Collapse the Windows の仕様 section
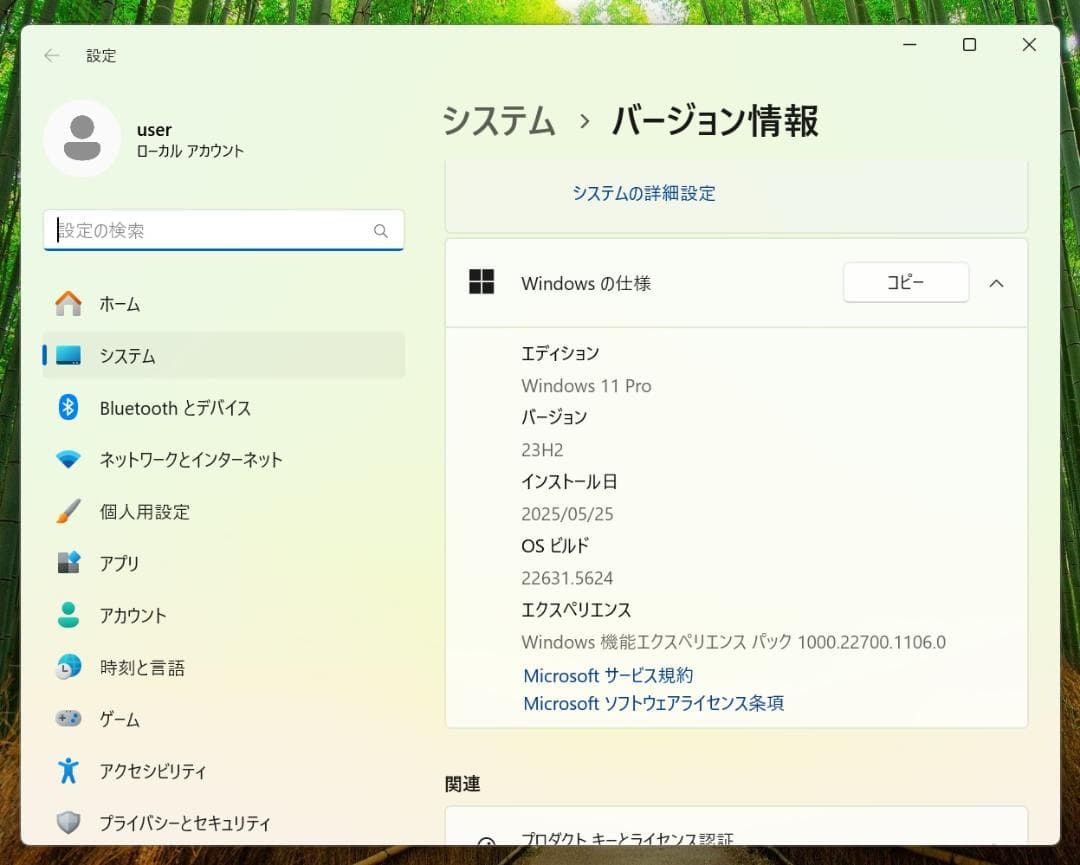 pyautogui.click(x=996, y=283)
